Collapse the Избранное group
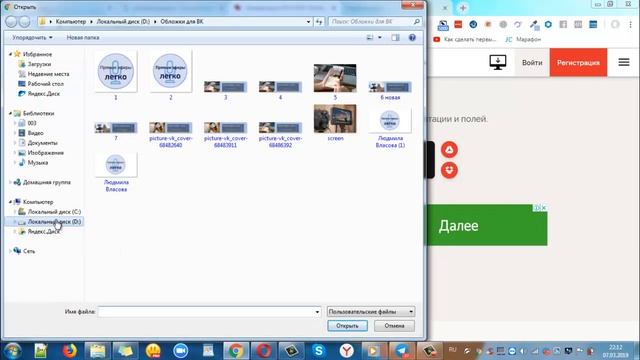This screenshot has width=640, height=360. pos(10,54)
